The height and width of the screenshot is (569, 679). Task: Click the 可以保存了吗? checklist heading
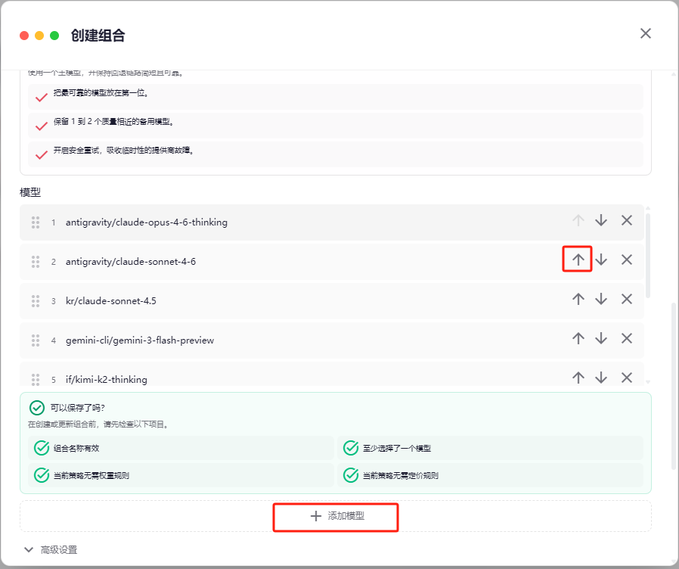click(78, 408)
